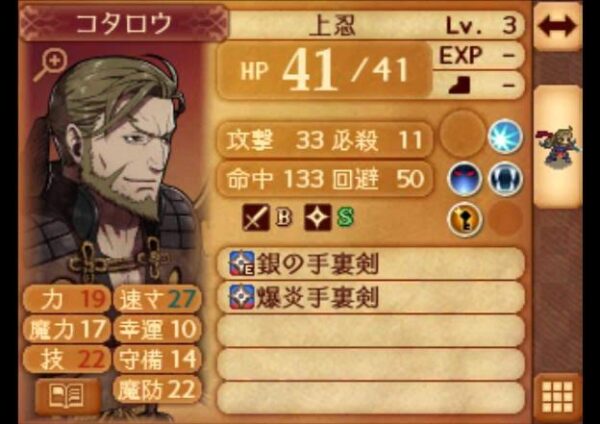
Task: Tap the sword weapon rank icon
Action: 256,217
